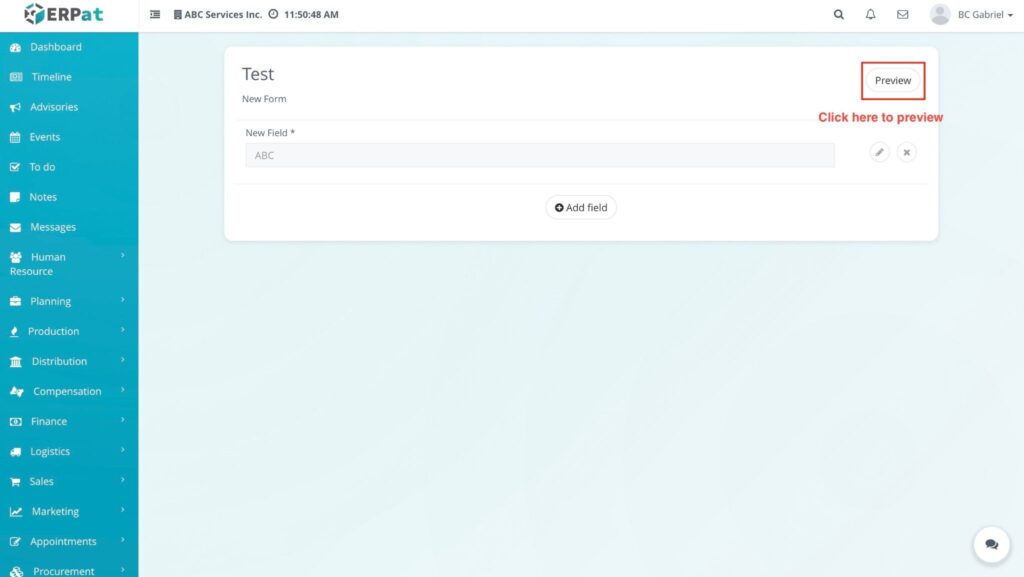The image size is (1024, 577).
Task: Click the New Form description text
Action: pos(264,99)
